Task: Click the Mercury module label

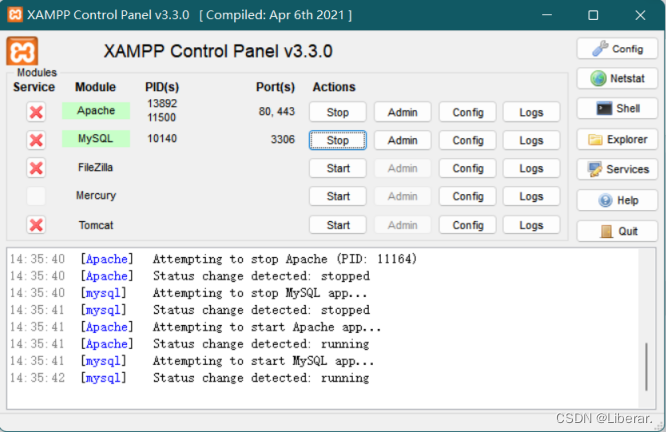Action: click(x=96, y=196)
